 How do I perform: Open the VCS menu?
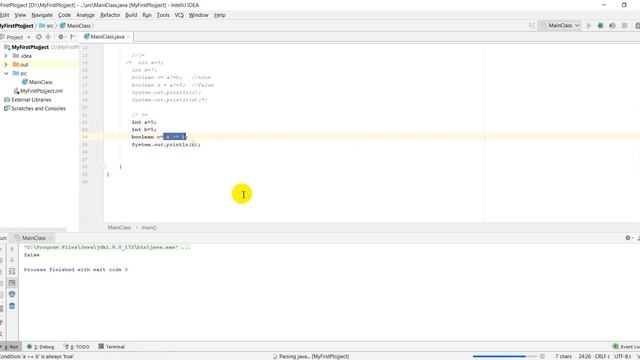coord(179,15)
